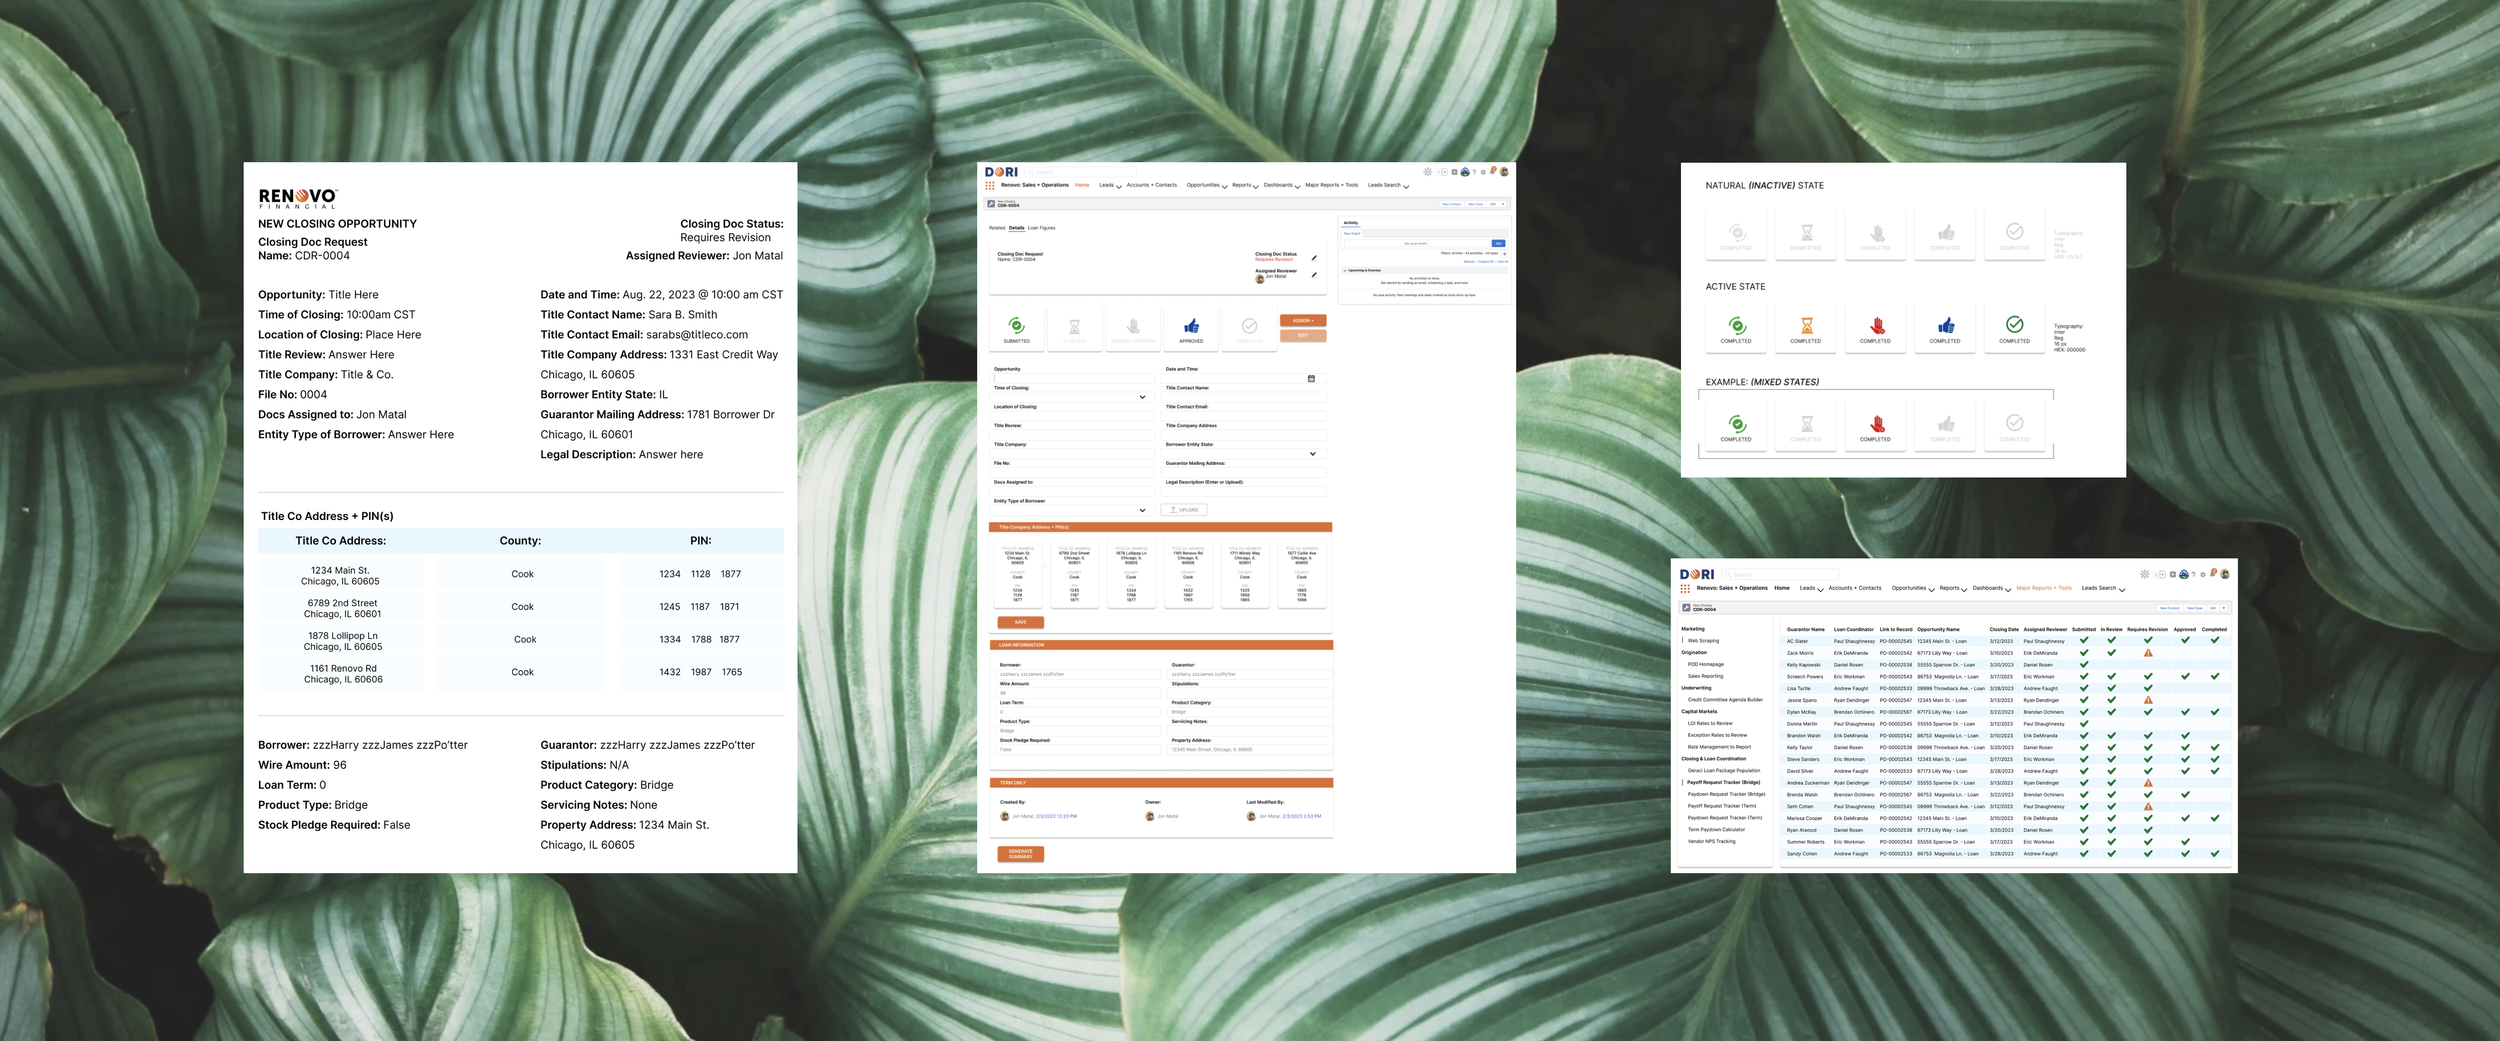2500x1041 pixels.
Task: Select the 1234 Main St. title company address card
Action: click(1018, 575)
